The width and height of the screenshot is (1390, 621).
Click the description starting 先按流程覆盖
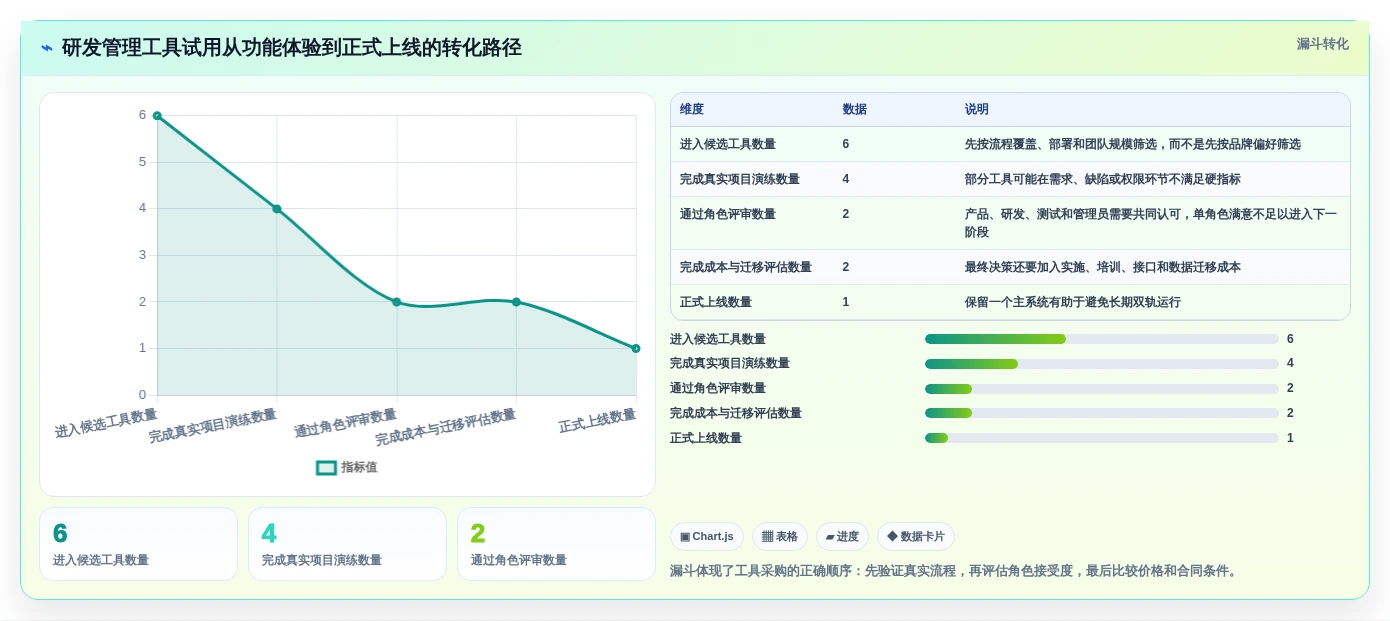[x=1133, y=144]
